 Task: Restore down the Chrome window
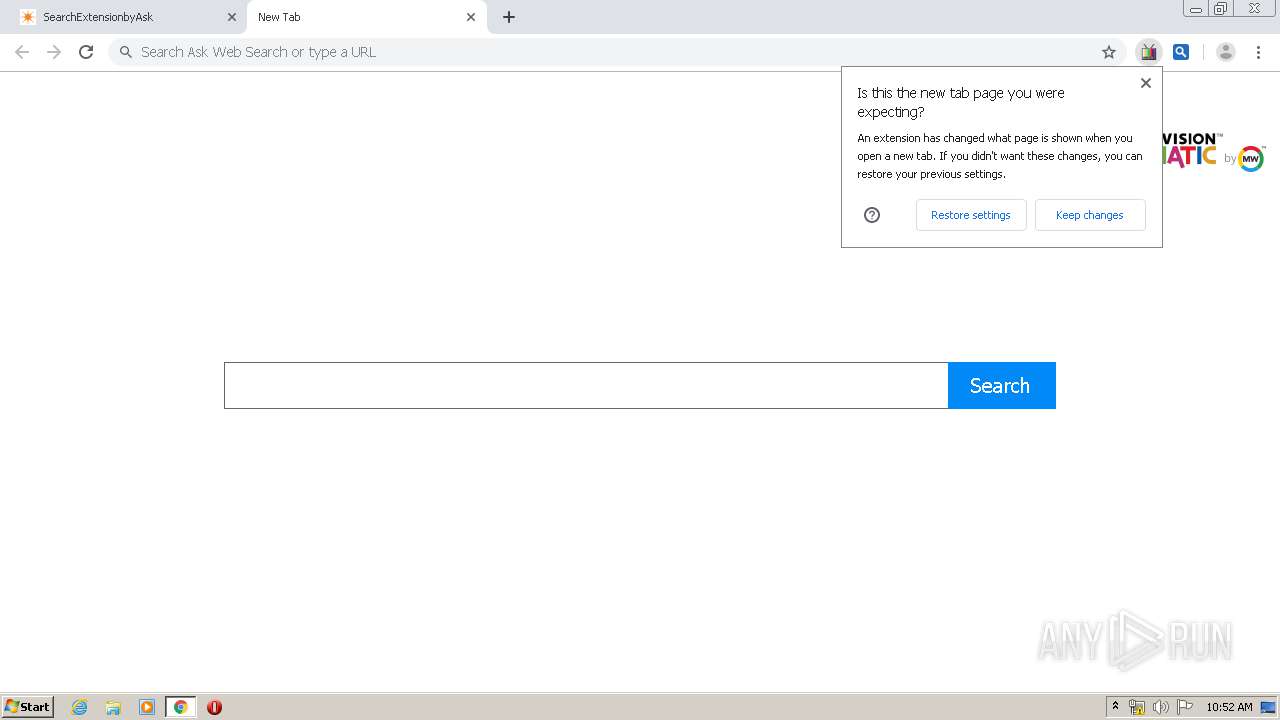[1221, 9]
